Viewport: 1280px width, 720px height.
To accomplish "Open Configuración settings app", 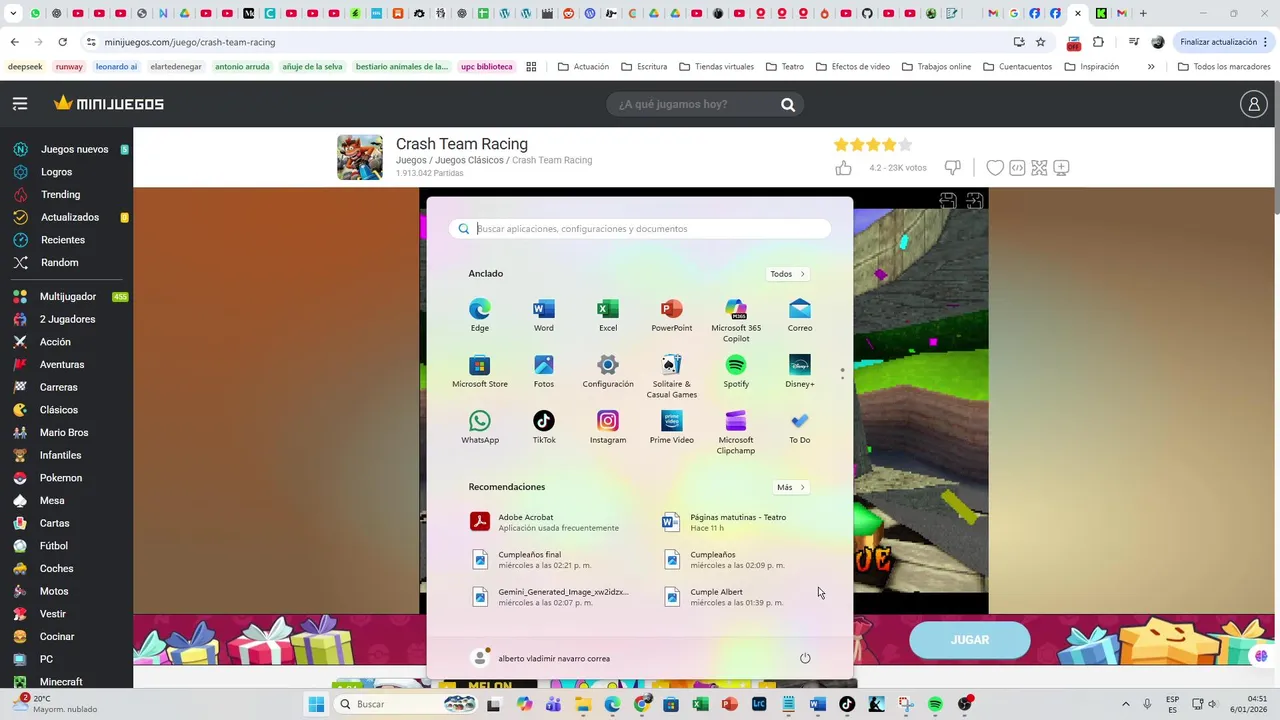I will [608, 370].
